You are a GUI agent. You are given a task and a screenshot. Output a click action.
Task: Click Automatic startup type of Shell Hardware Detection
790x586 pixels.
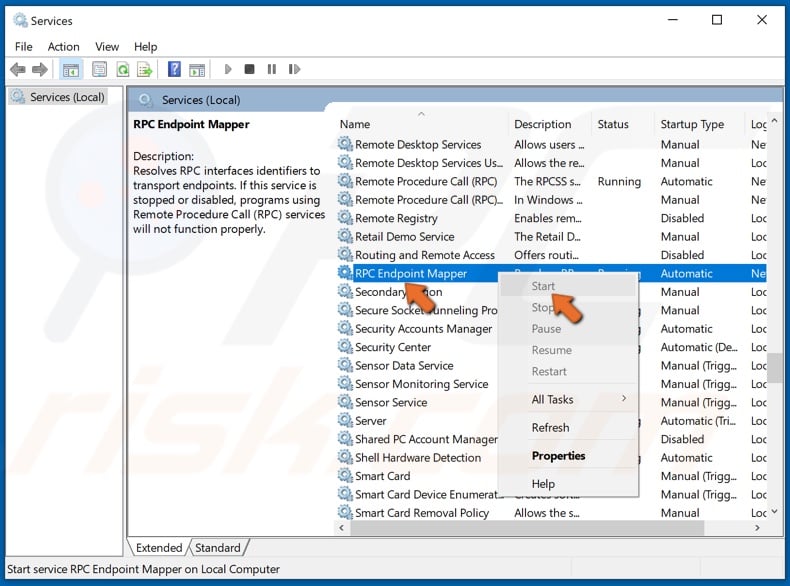[x=686, y=458]
